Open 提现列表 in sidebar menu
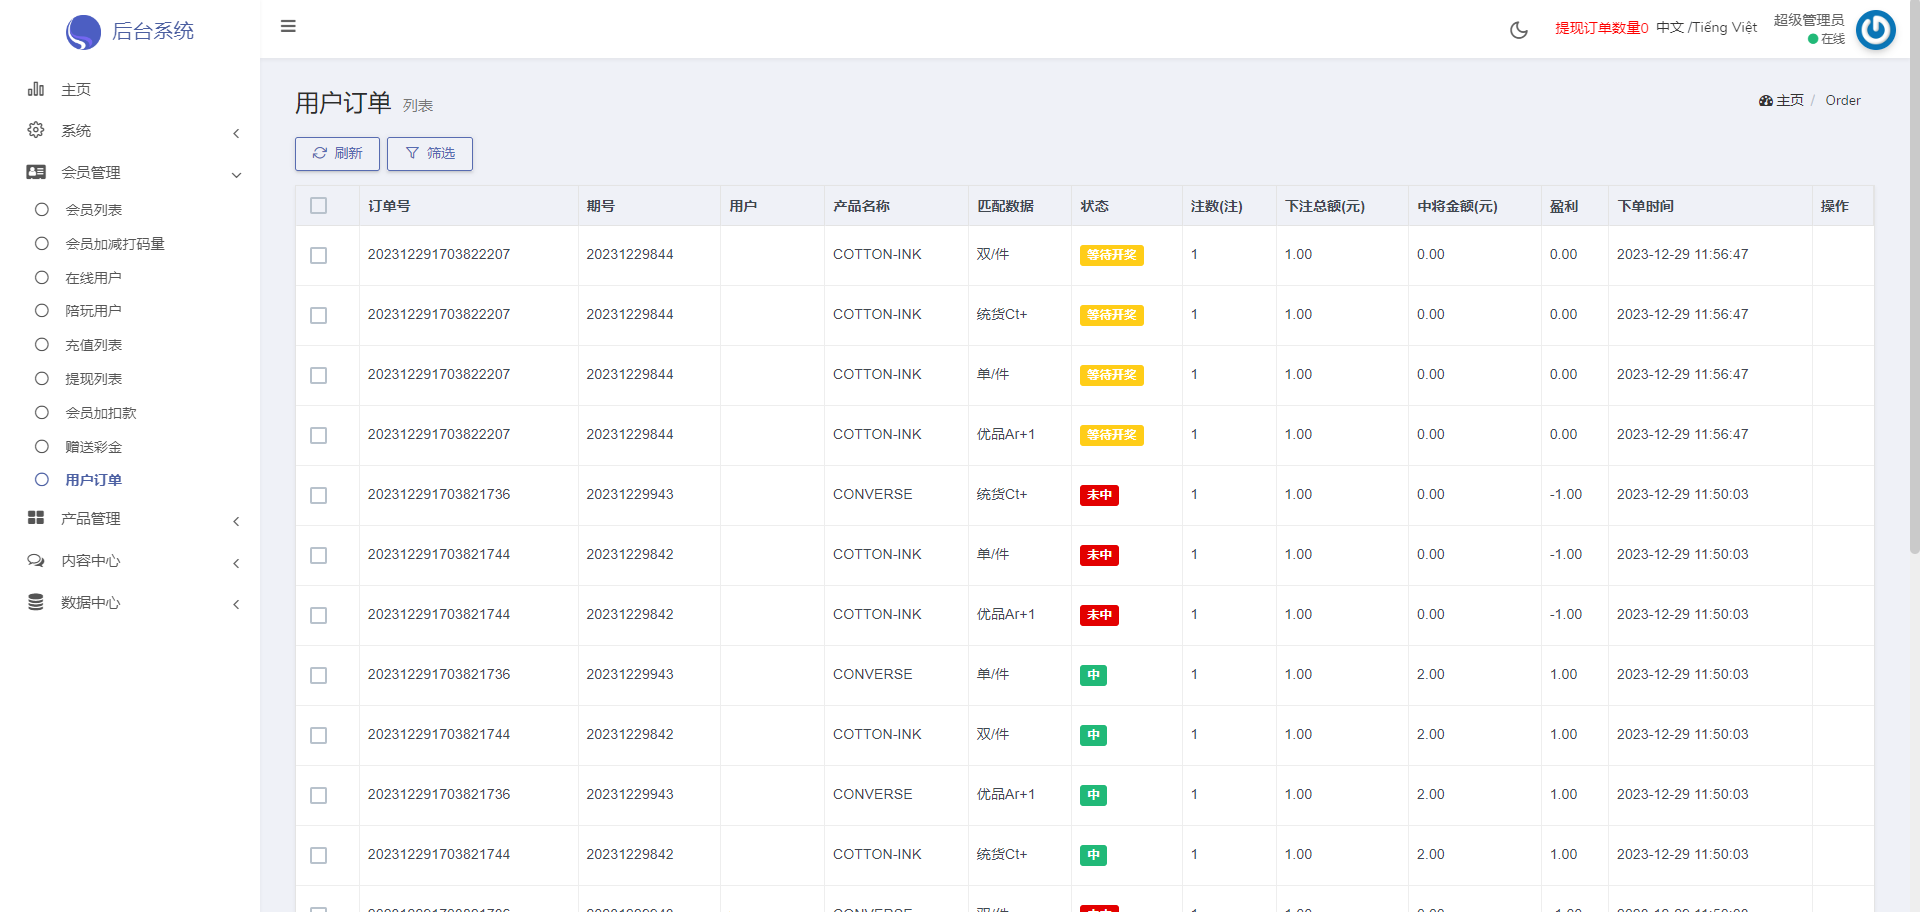The image size is (1920, 912). 93,379
